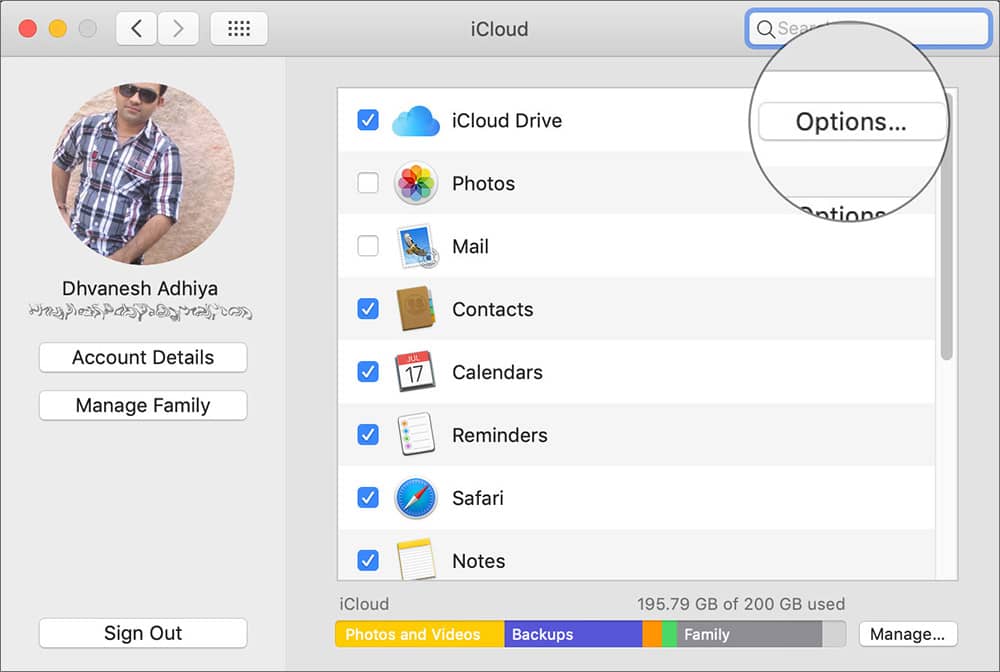Click the Reminders icon
1000x672 pixels.
[x=417, y=435]
